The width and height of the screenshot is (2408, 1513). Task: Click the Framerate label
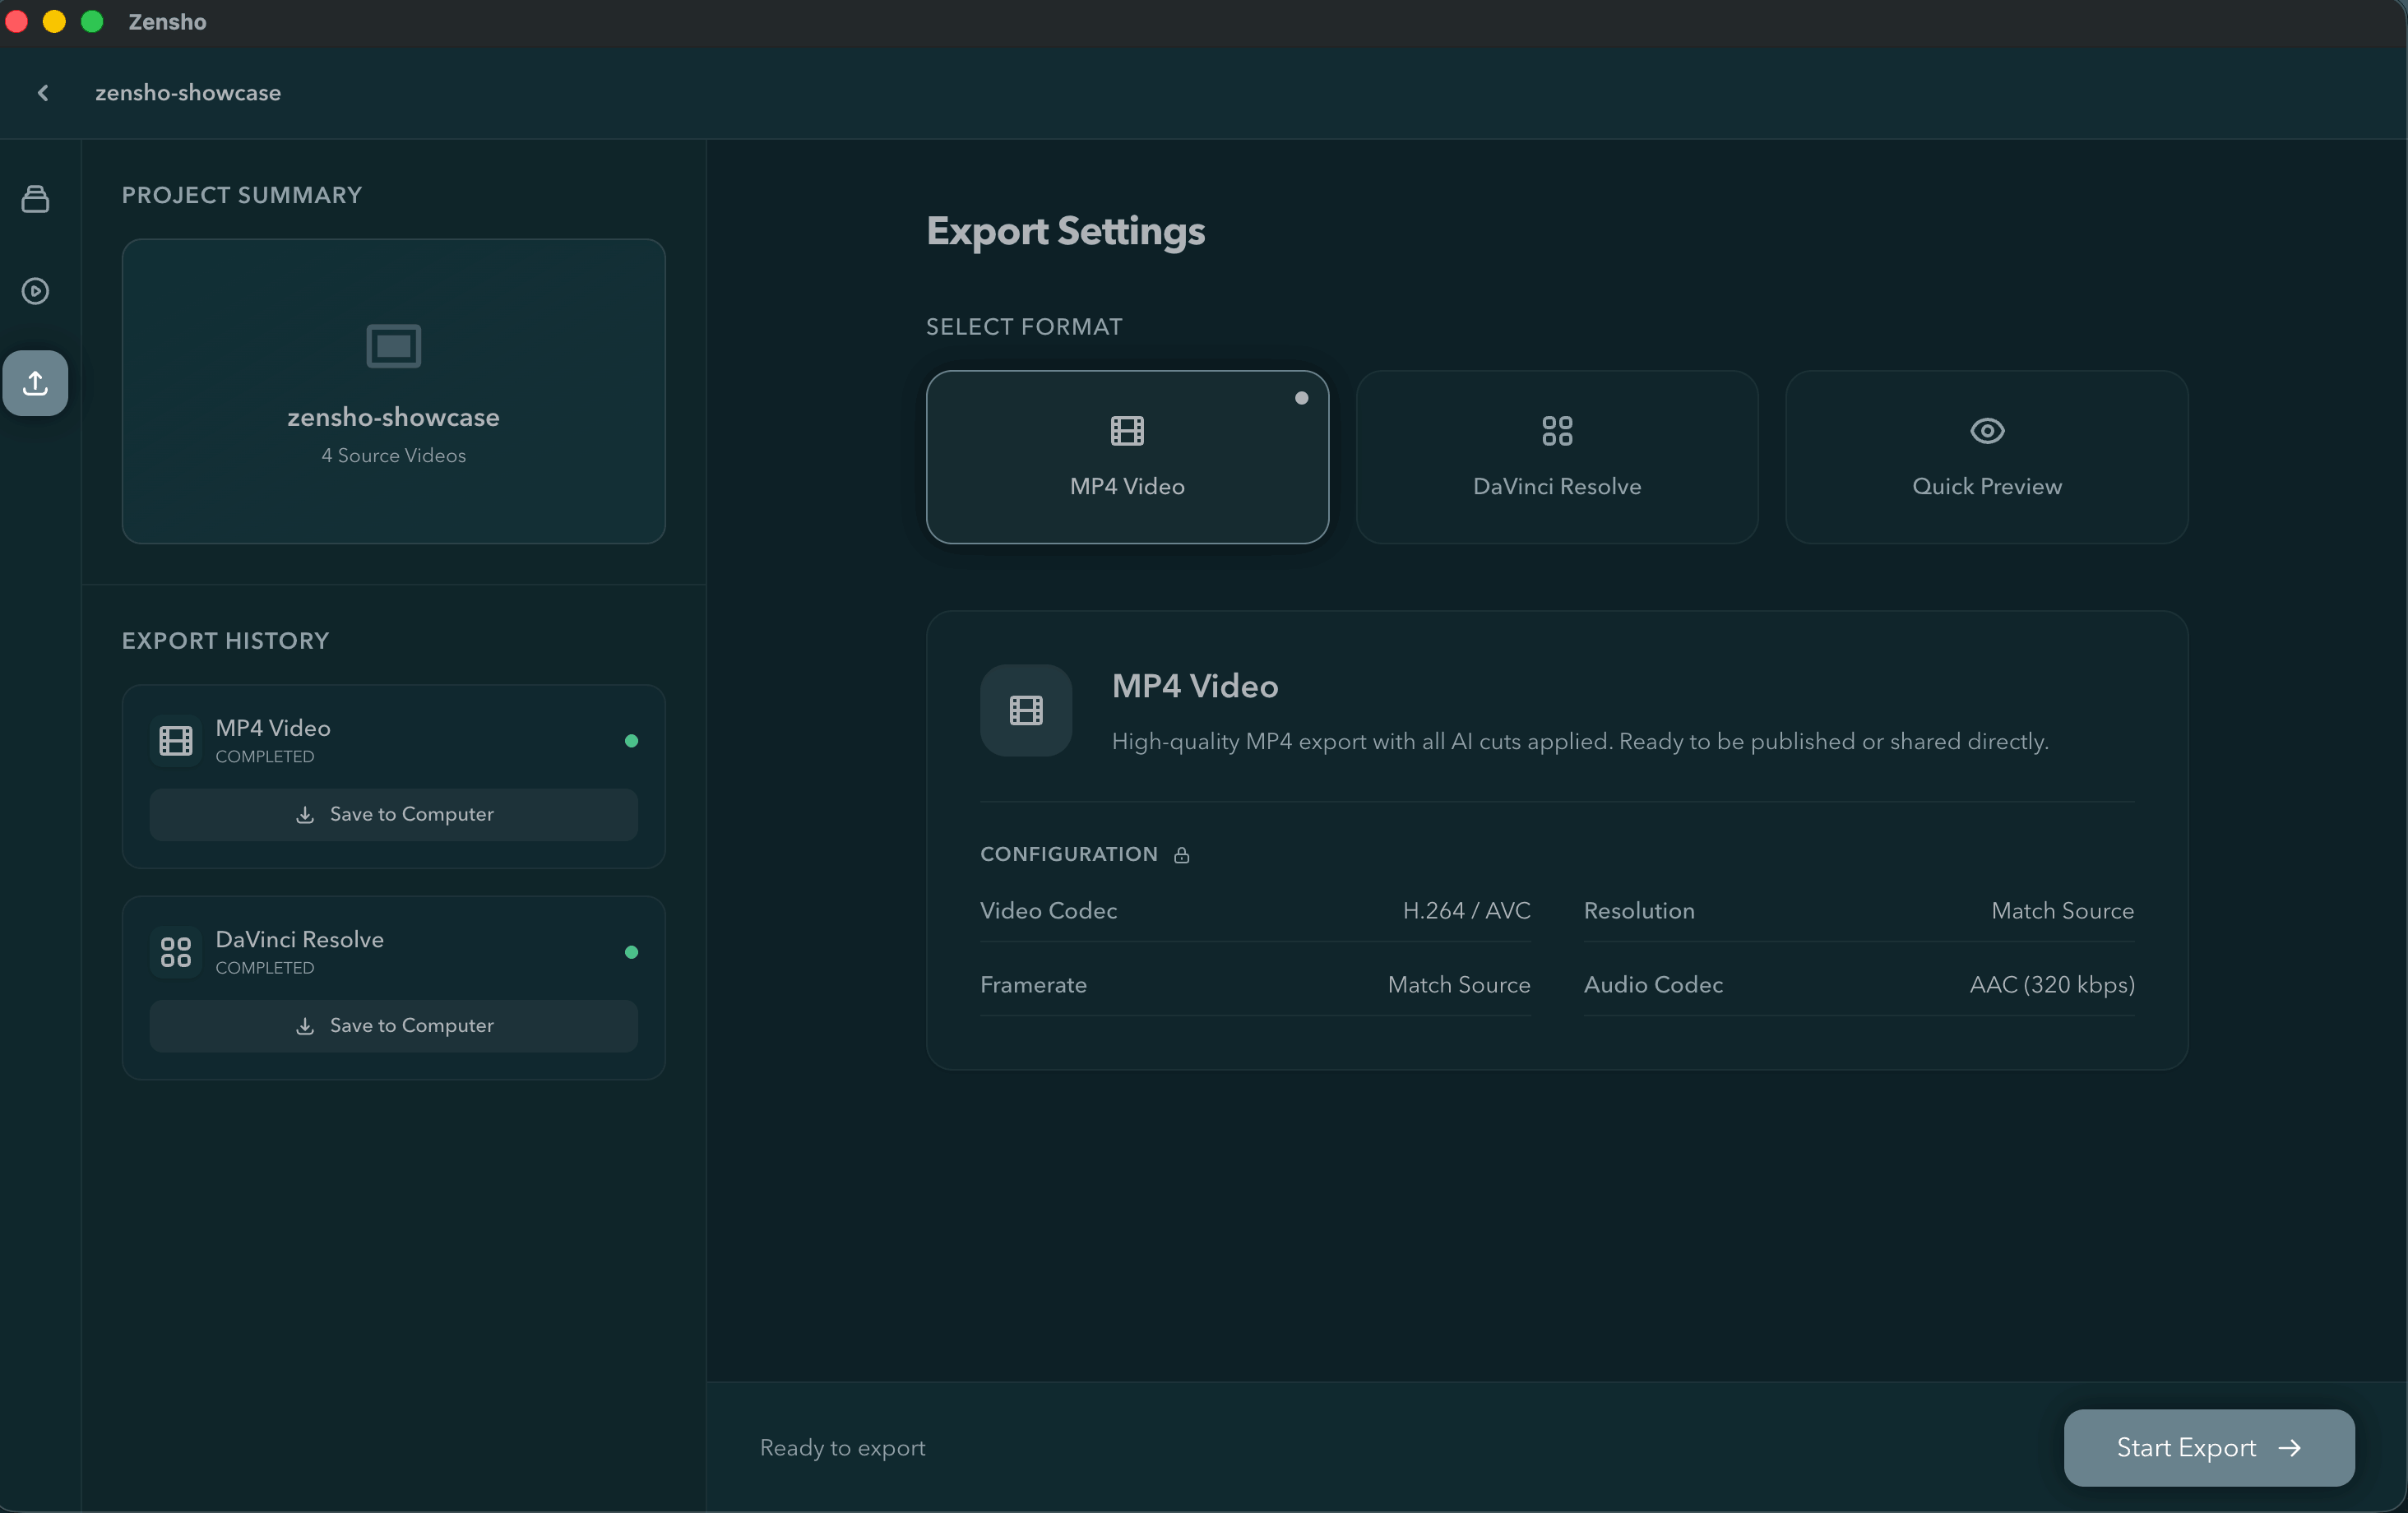(x=1033, y=985)
